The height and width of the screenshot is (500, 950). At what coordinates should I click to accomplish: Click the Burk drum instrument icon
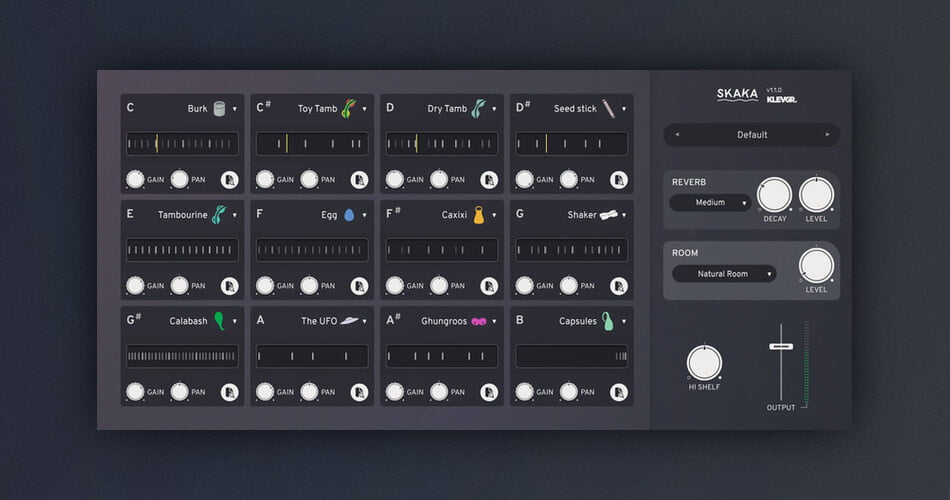(x=219, y=109)
